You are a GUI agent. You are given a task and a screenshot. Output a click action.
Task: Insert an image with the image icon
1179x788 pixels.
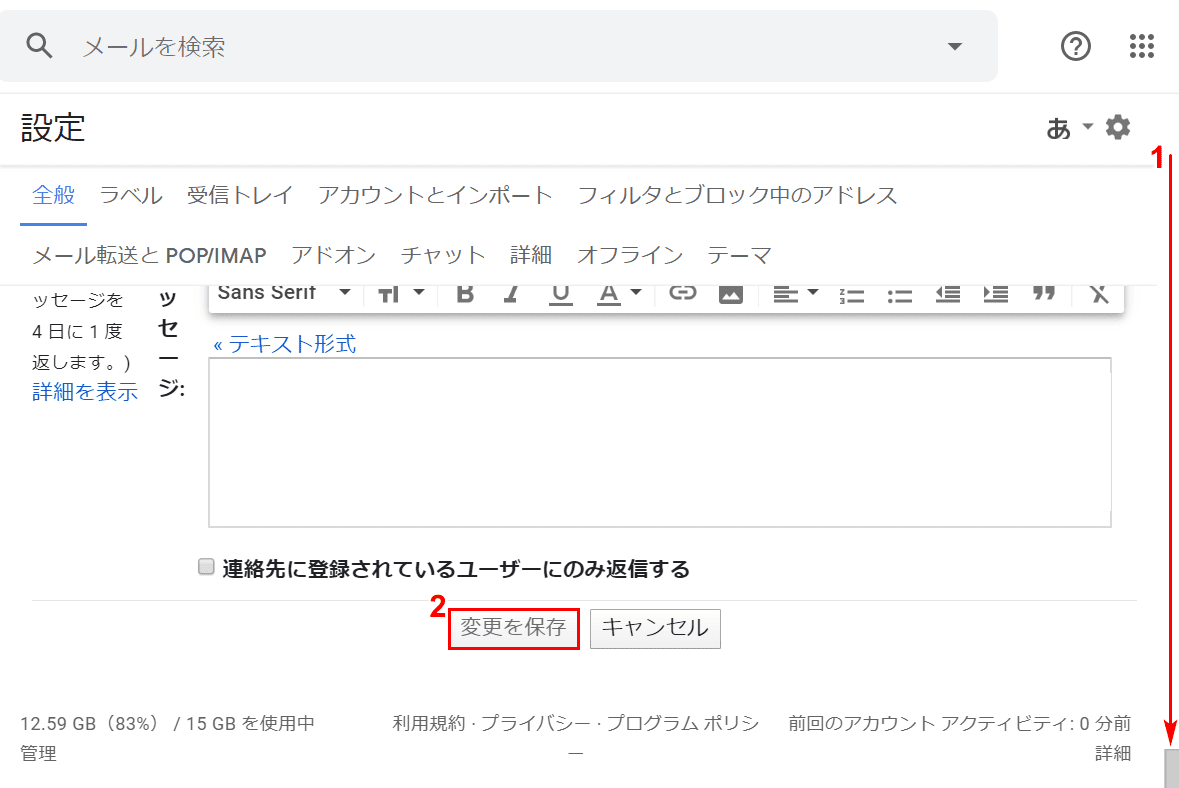731,294
